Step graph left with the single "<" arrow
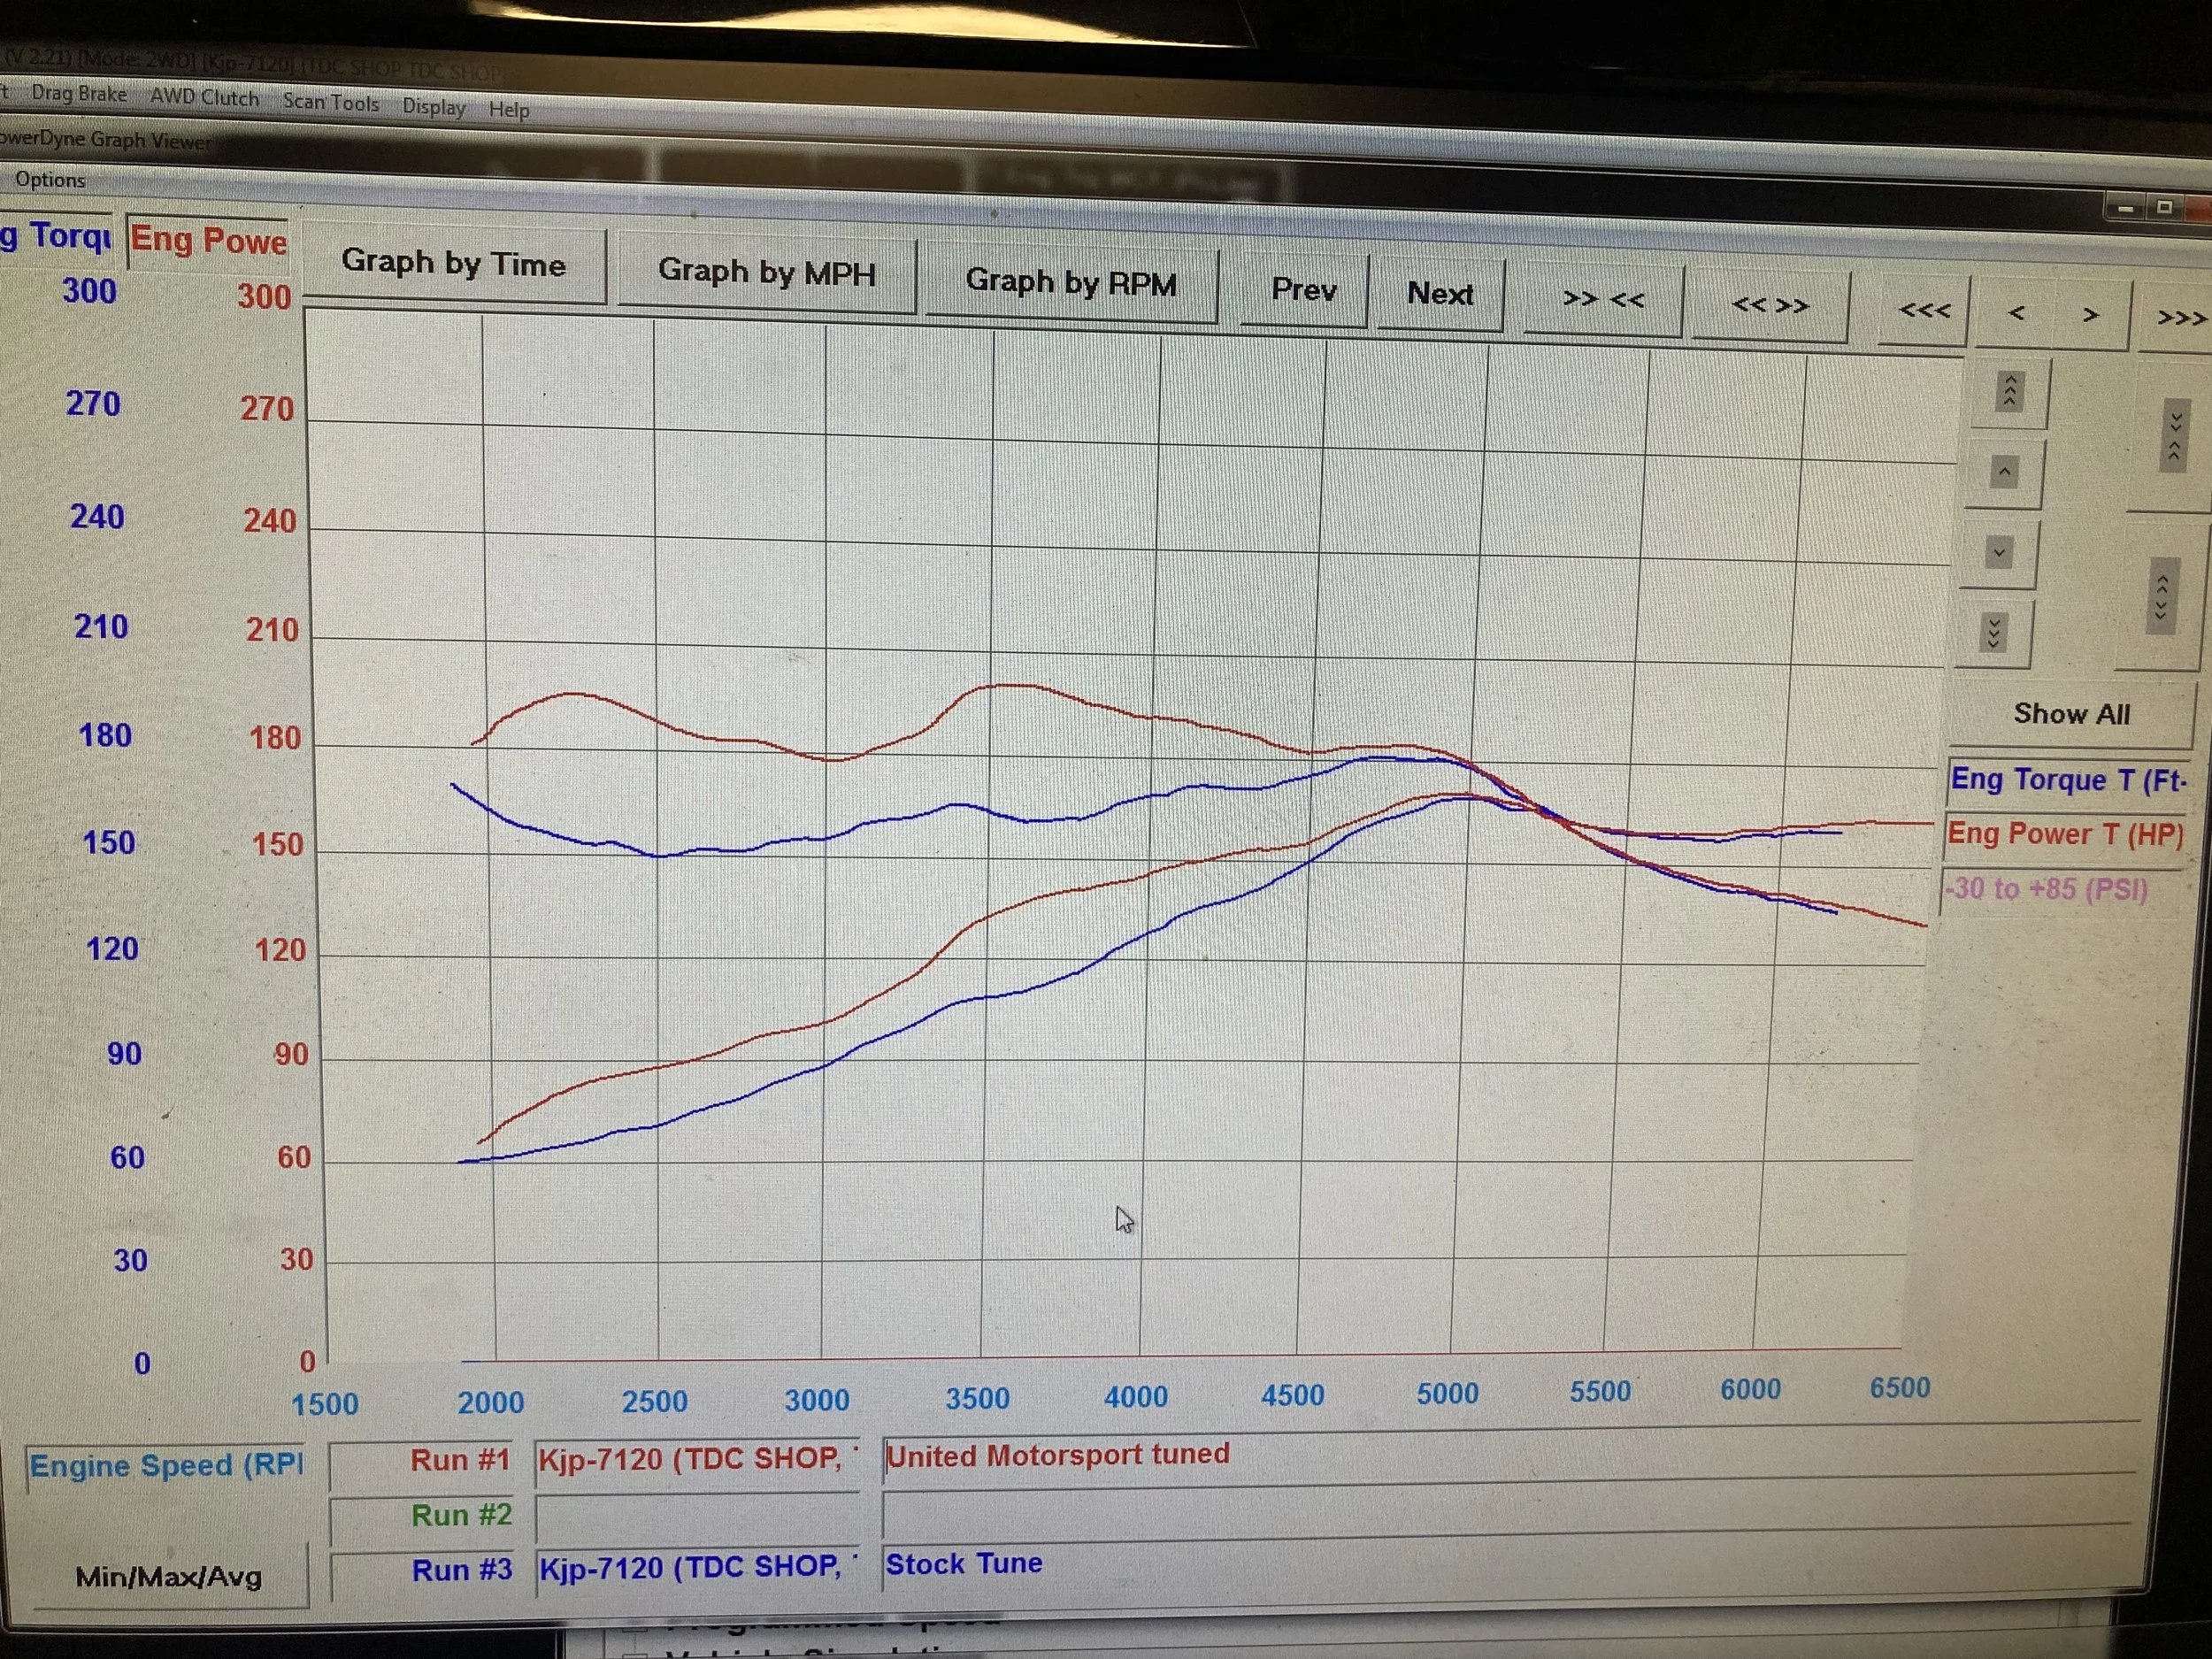Image resolution: width=2212 pixels, height=1659 pixels. (2018, 315)
